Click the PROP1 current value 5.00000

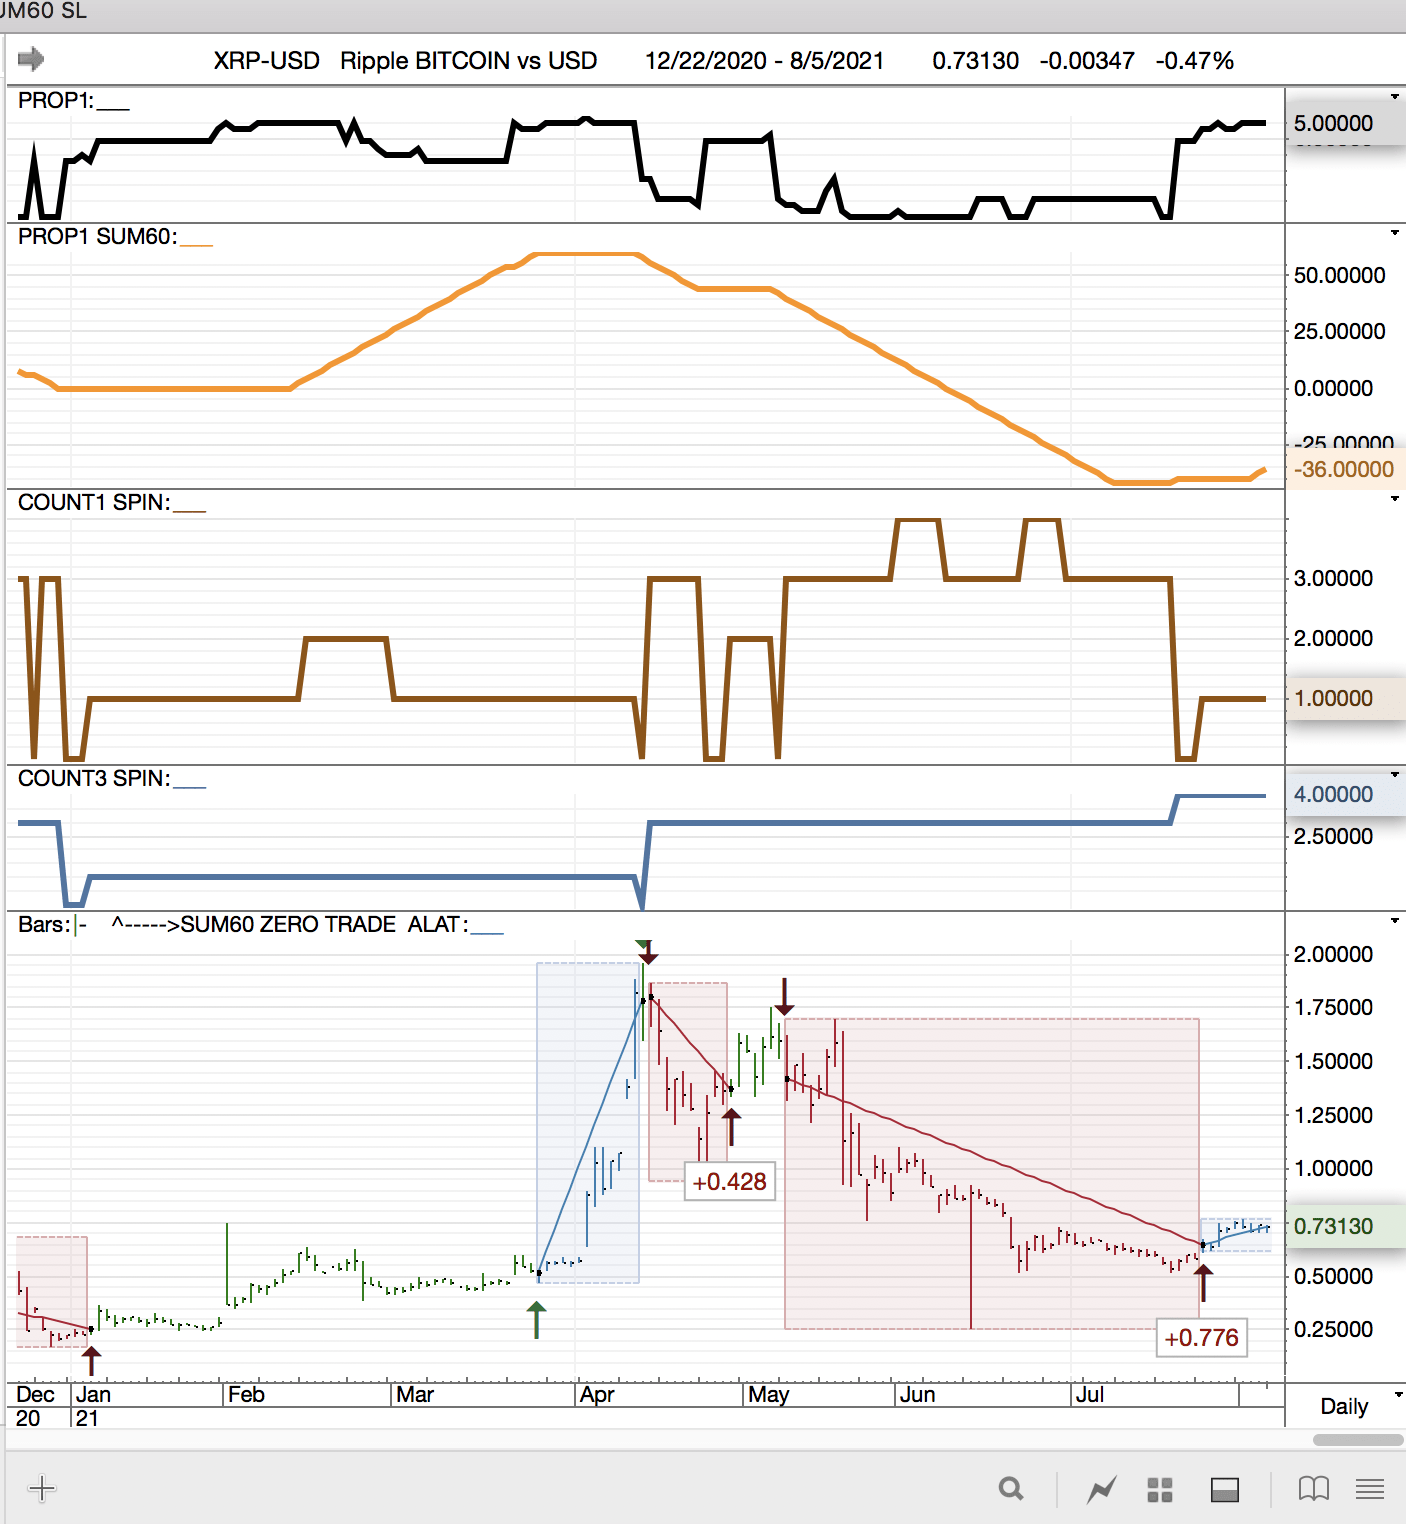point(1334,124)
